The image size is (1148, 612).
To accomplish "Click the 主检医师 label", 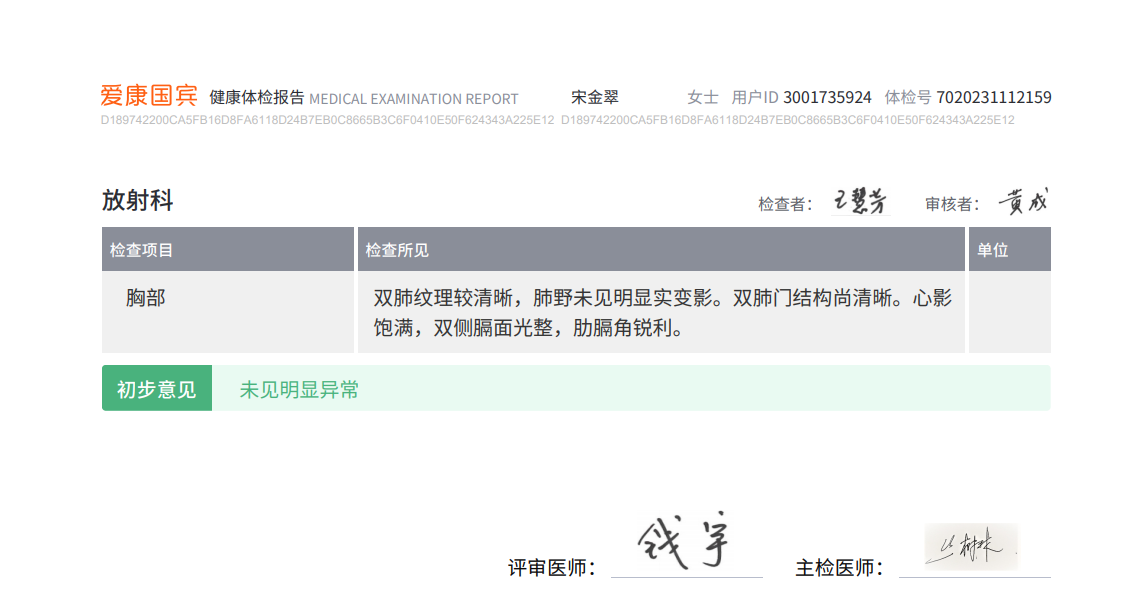I will pyautogui.click(x=839, y=567).
